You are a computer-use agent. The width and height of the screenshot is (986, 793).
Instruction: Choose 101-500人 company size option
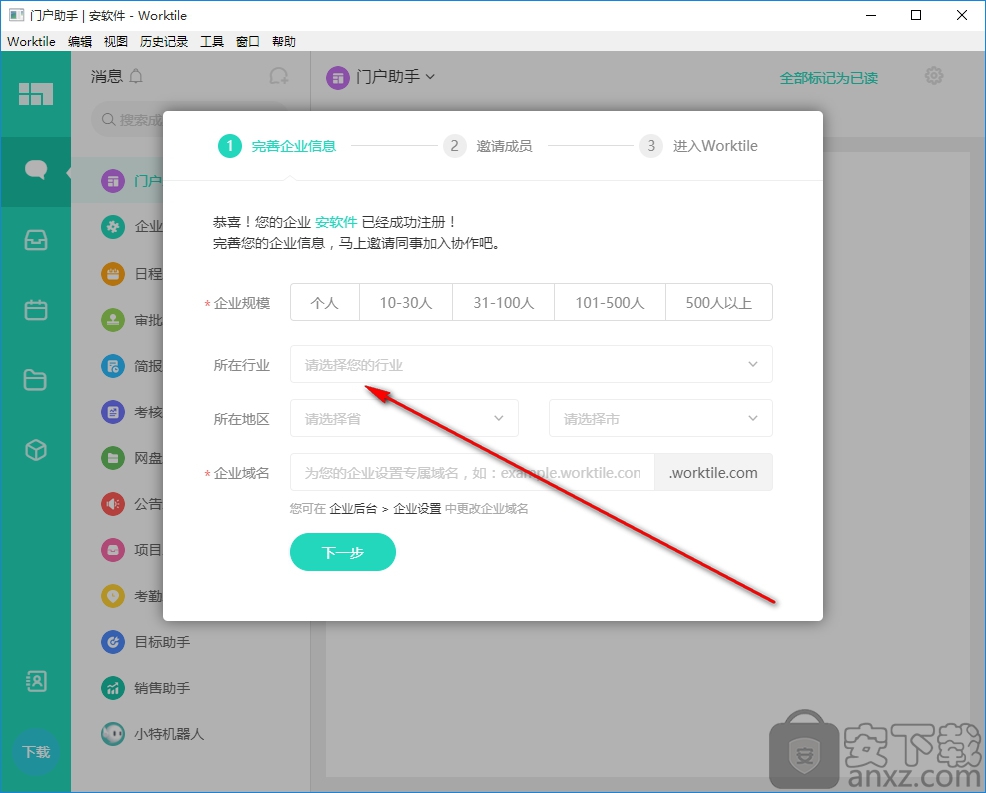click(x=610, y=302)
